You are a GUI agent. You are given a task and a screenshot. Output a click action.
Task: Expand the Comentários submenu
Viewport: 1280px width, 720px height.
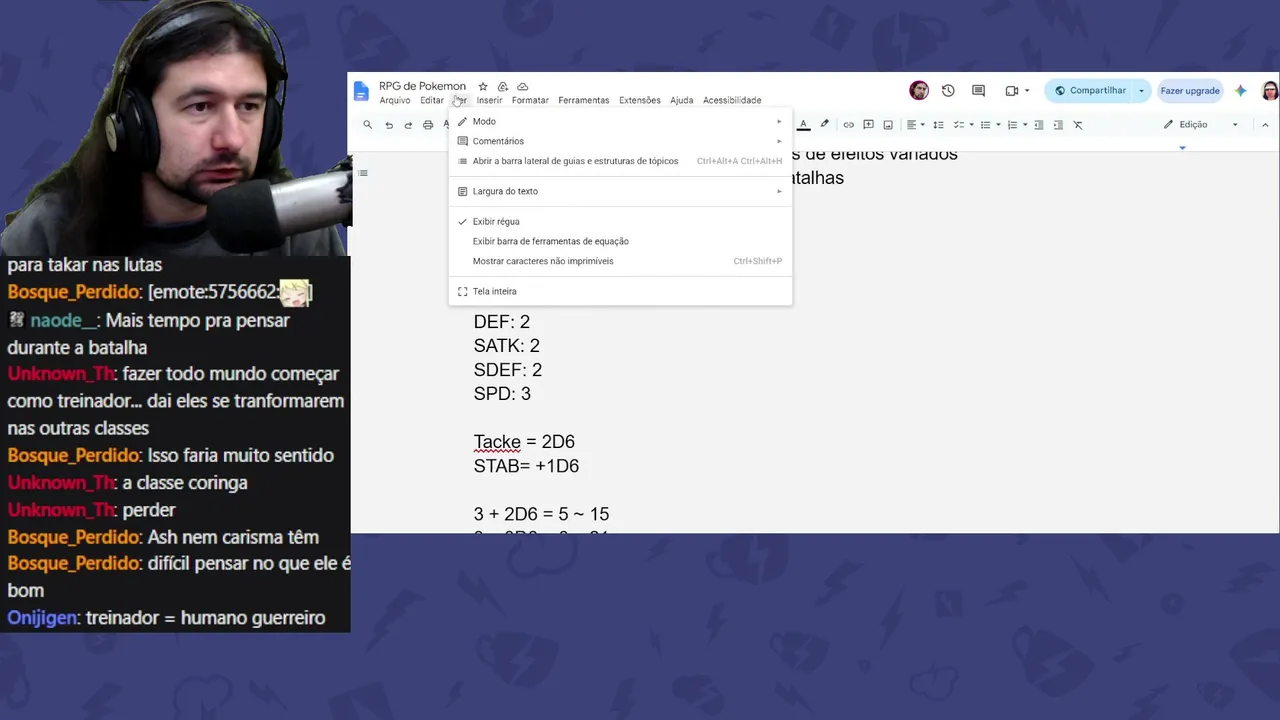[620, 141]
